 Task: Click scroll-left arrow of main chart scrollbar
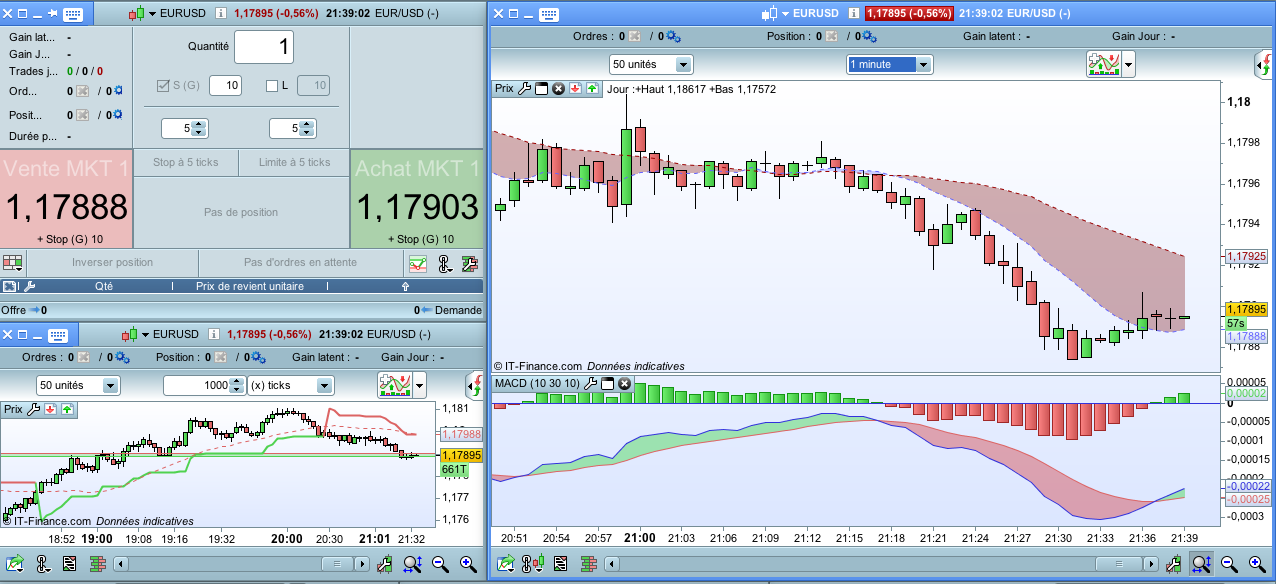[x=610, y=565]
